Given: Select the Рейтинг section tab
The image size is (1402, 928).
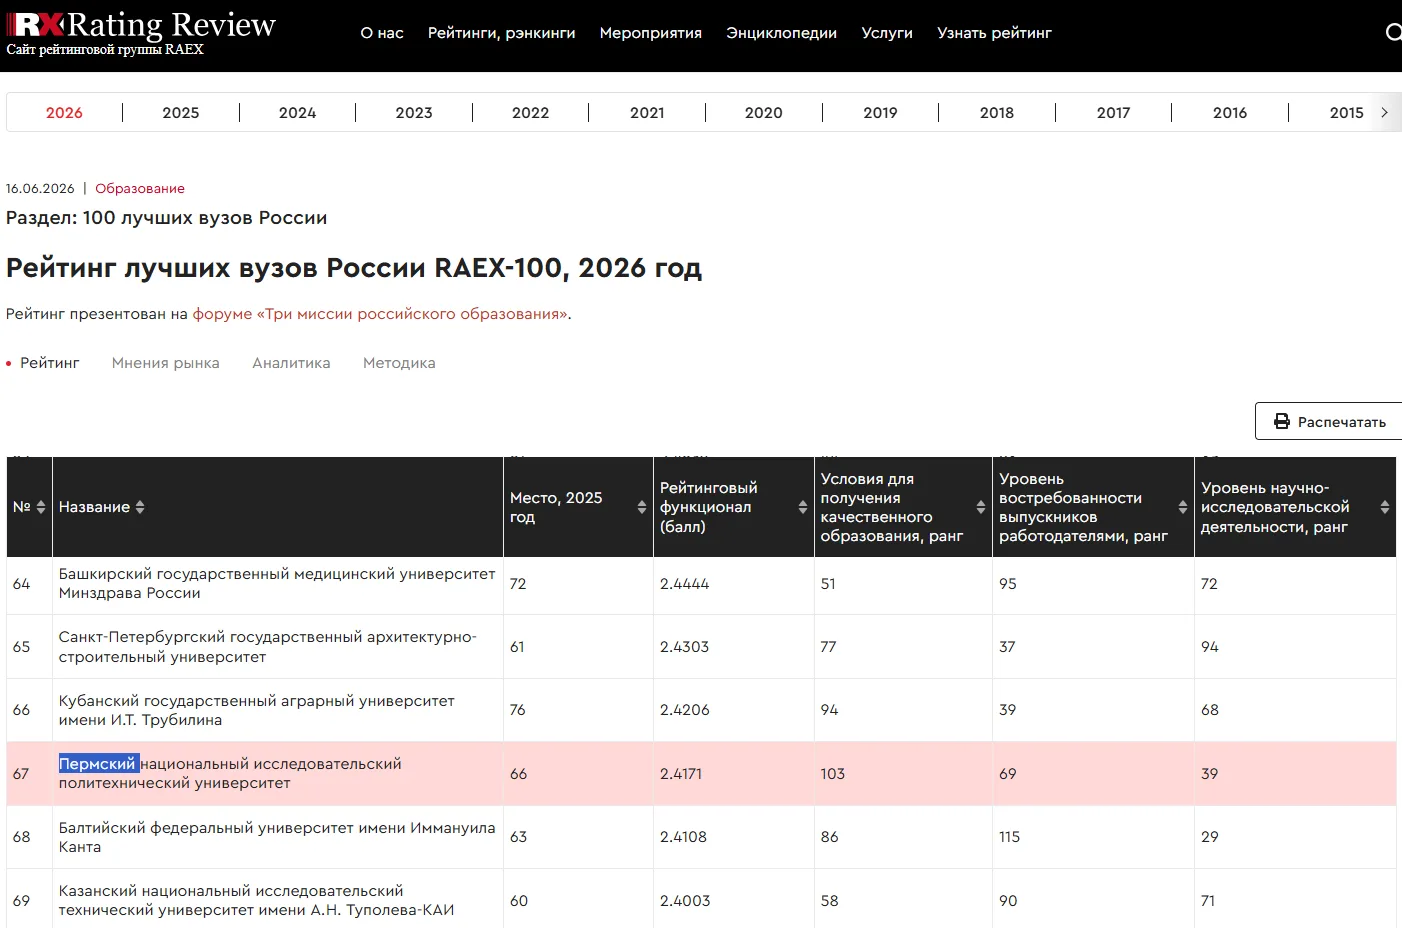Looking at the screenshot, I should pos(49,363).
